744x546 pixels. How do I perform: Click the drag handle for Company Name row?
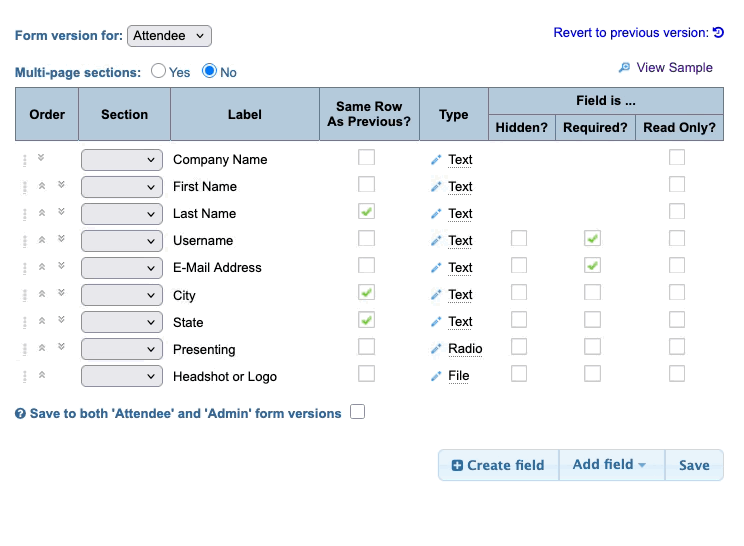click(24, 159)
